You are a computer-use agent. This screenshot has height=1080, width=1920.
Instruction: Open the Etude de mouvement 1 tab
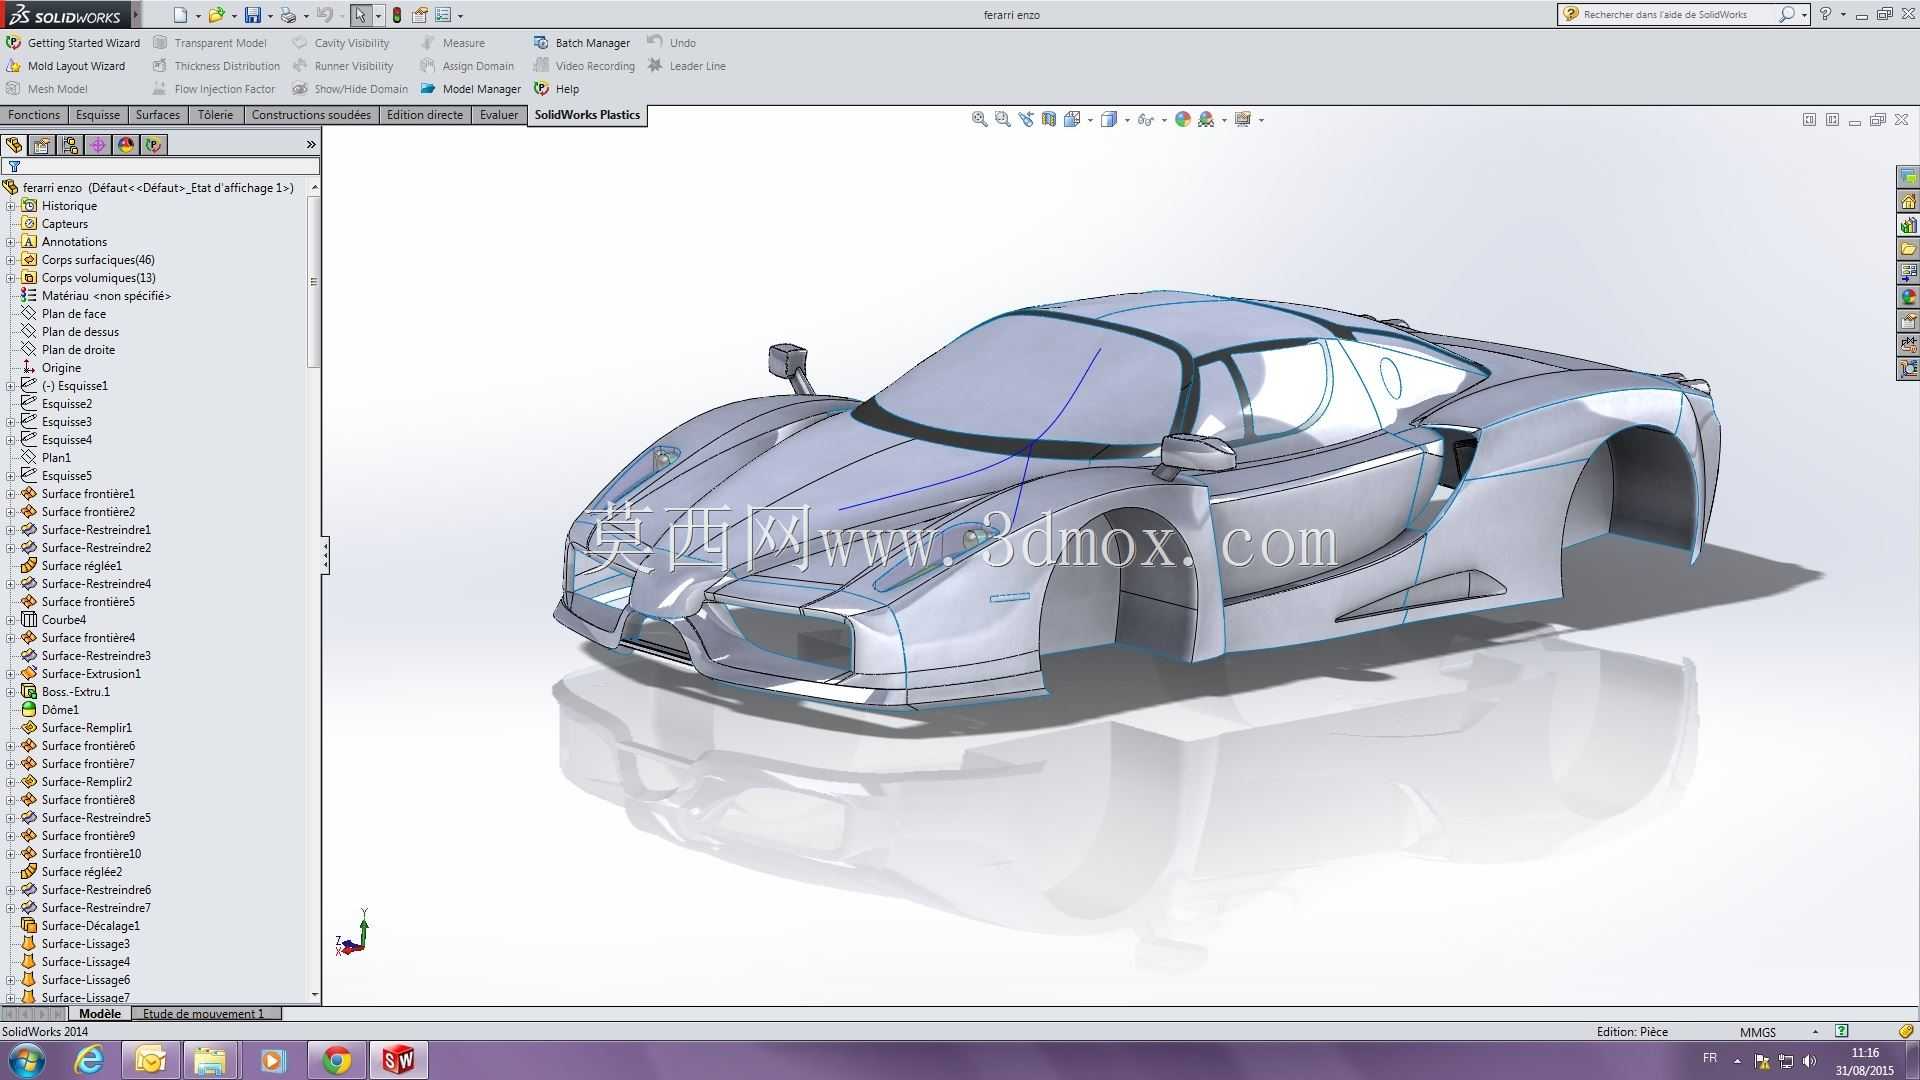[x=204, y=1014]
